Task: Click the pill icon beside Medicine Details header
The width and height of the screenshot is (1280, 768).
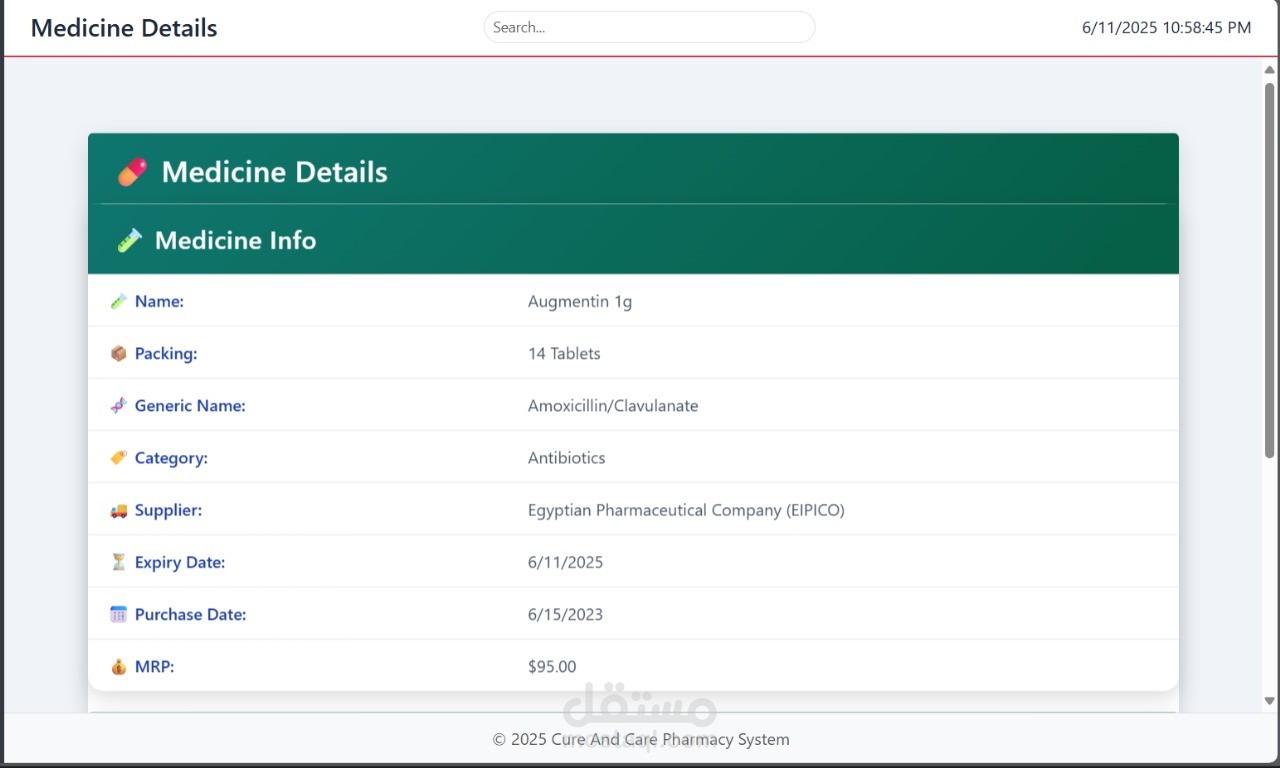Action: 132,172
